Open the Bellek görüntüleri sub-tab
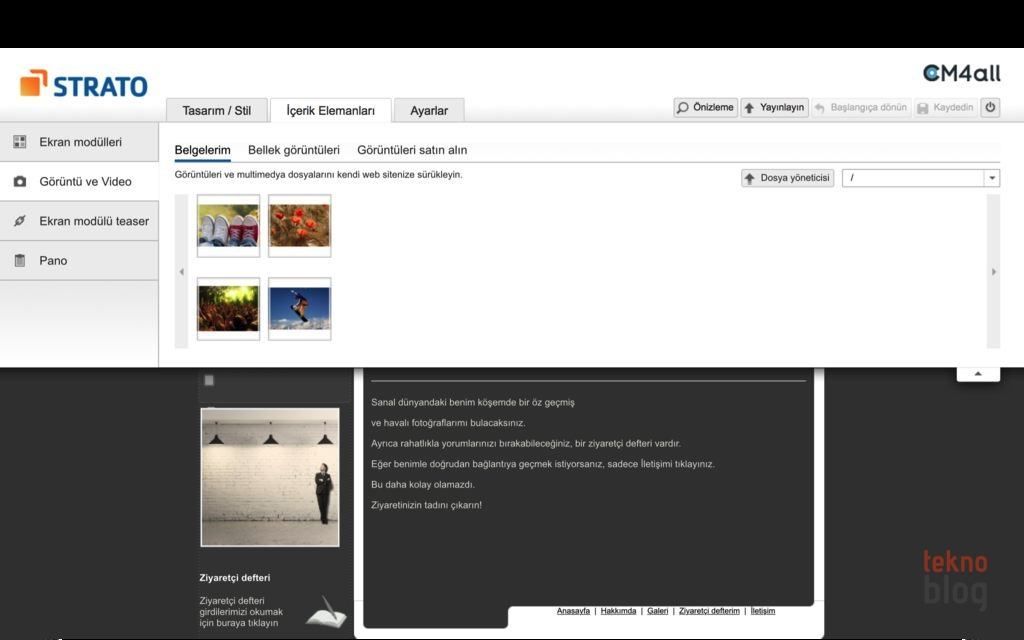Viewport: 1024px width, 640px height. coord(294,150)
